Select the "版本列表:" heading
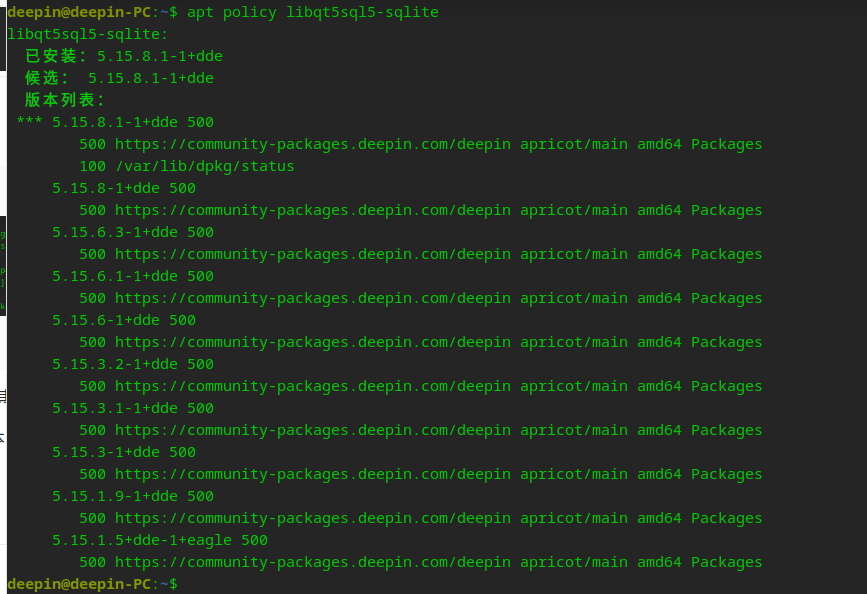Screen dimensions: 867x594 [x=65, y=100]
